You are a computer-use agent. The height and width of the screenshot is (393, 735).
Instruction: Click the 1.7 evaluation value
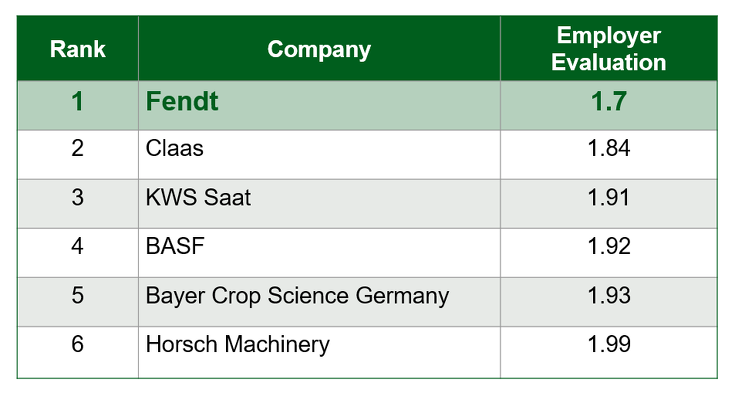point(608,101)
